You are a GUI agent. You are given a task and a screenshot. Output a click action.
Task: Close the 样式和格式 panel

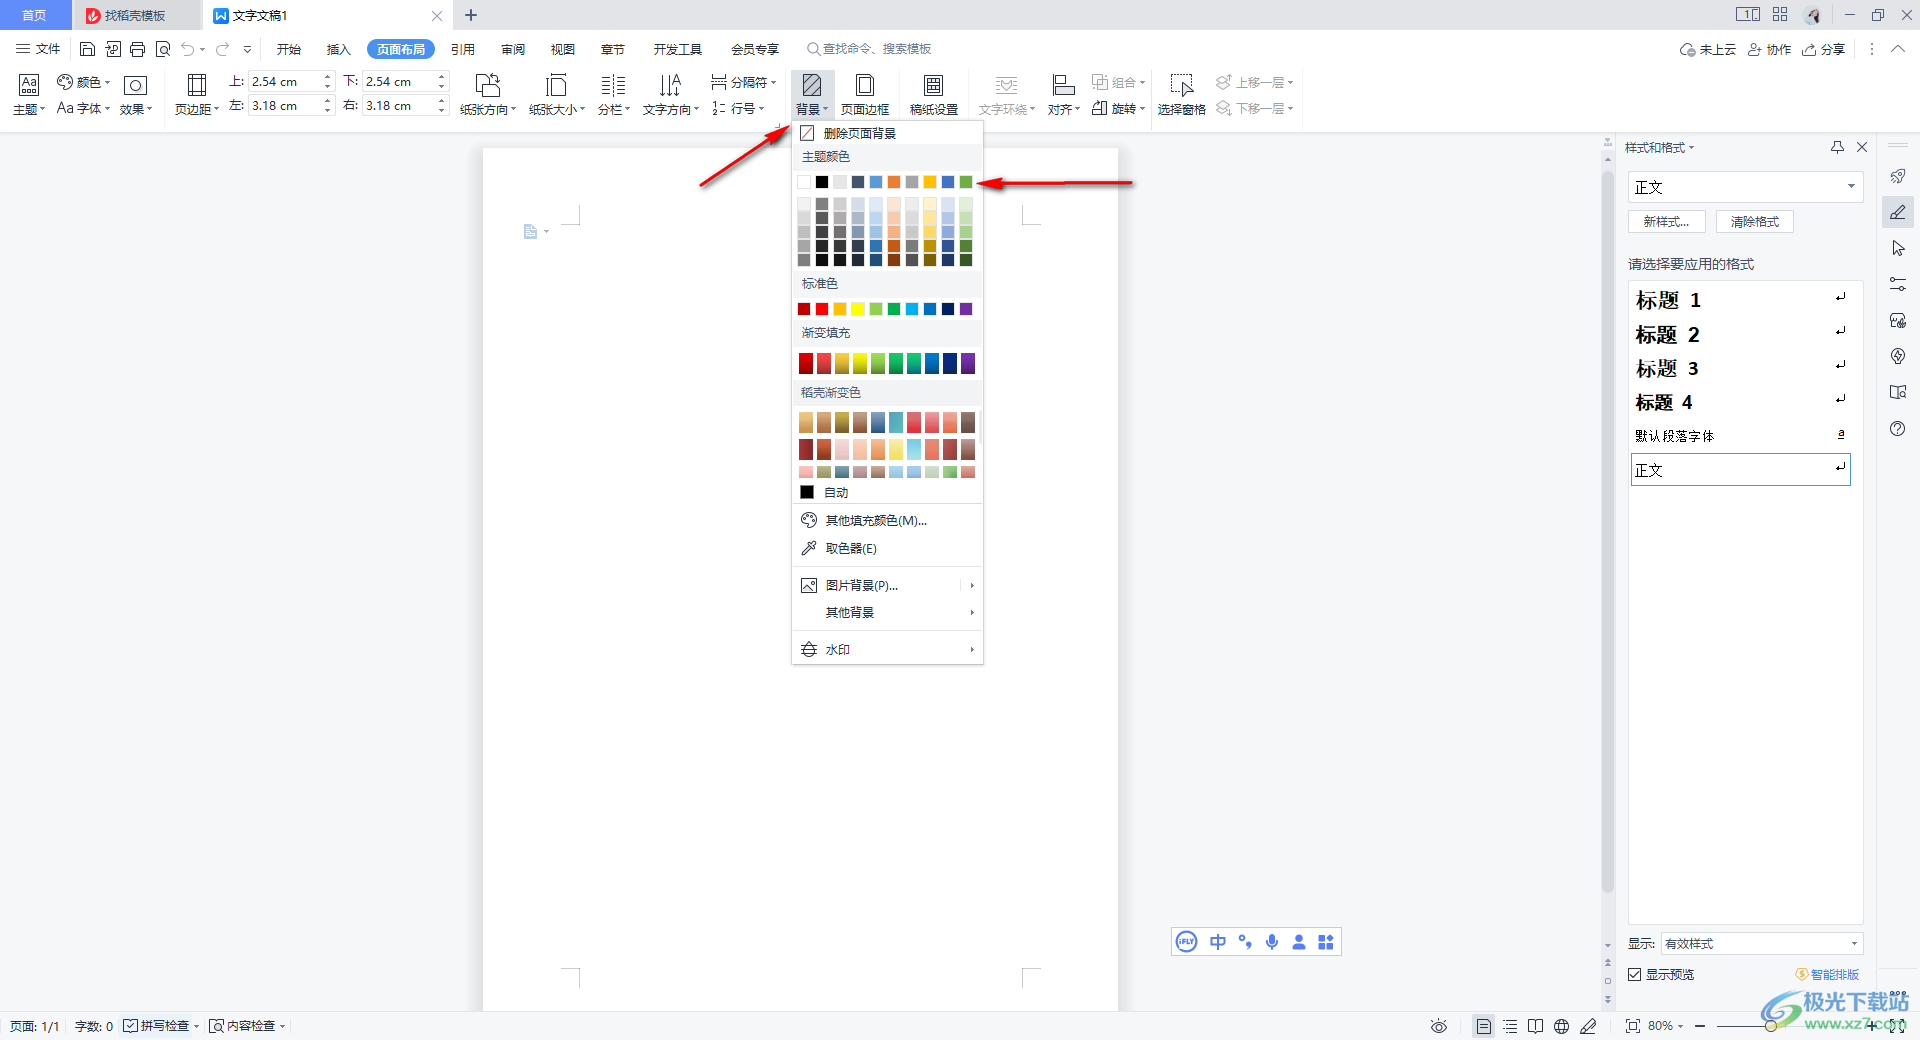click(1862, 147)
